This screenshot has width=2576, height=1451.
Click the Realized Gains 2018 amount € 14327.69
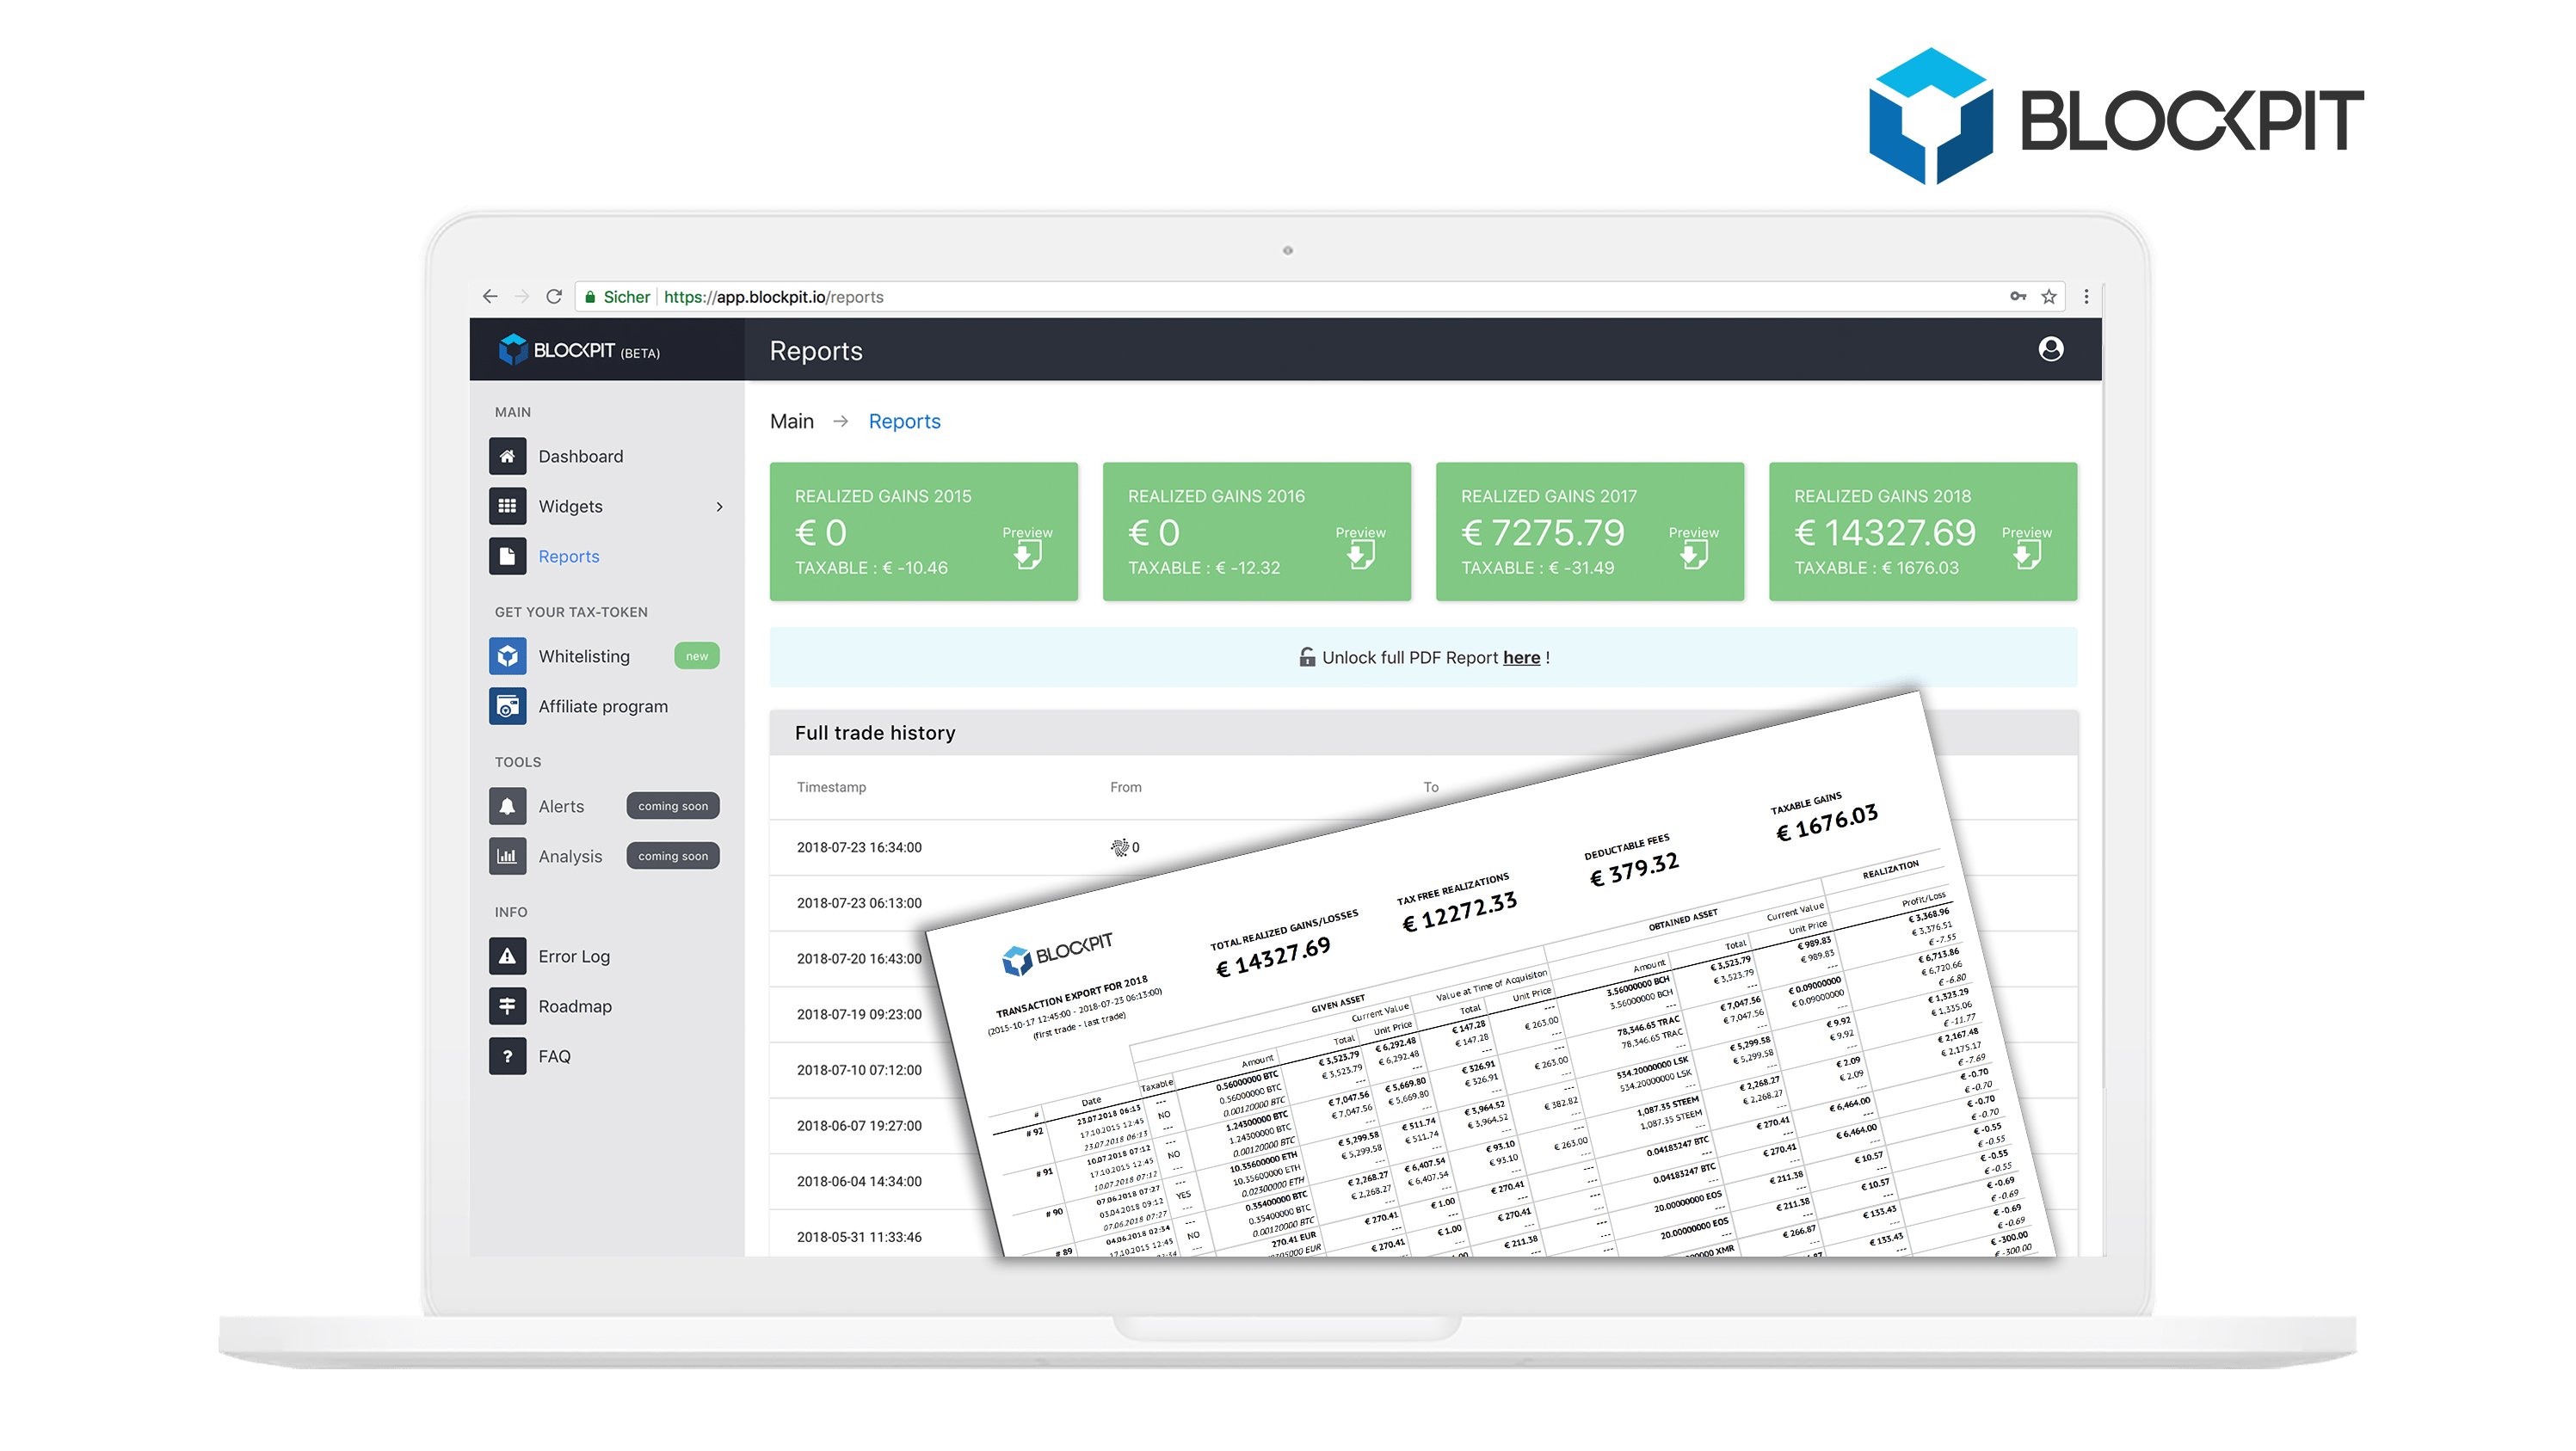pyautogui.click(x=1884, y=533)
